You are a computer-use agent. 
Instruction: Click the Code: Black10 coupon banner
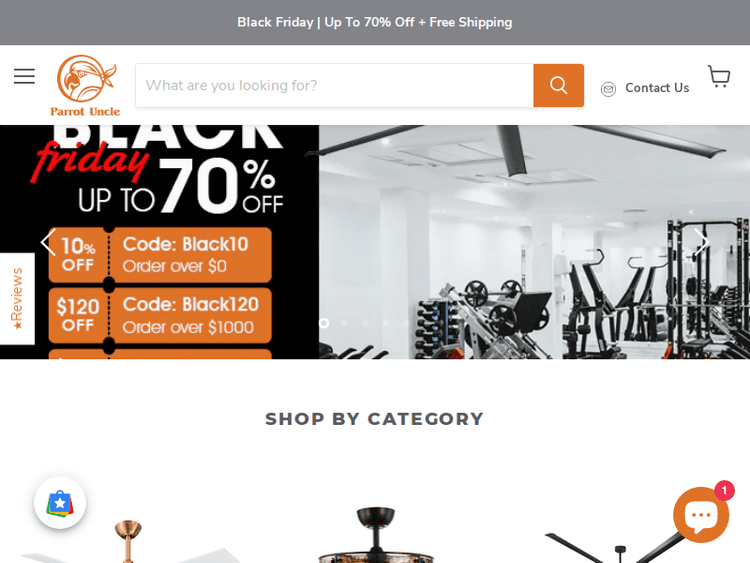click(160, 255)
